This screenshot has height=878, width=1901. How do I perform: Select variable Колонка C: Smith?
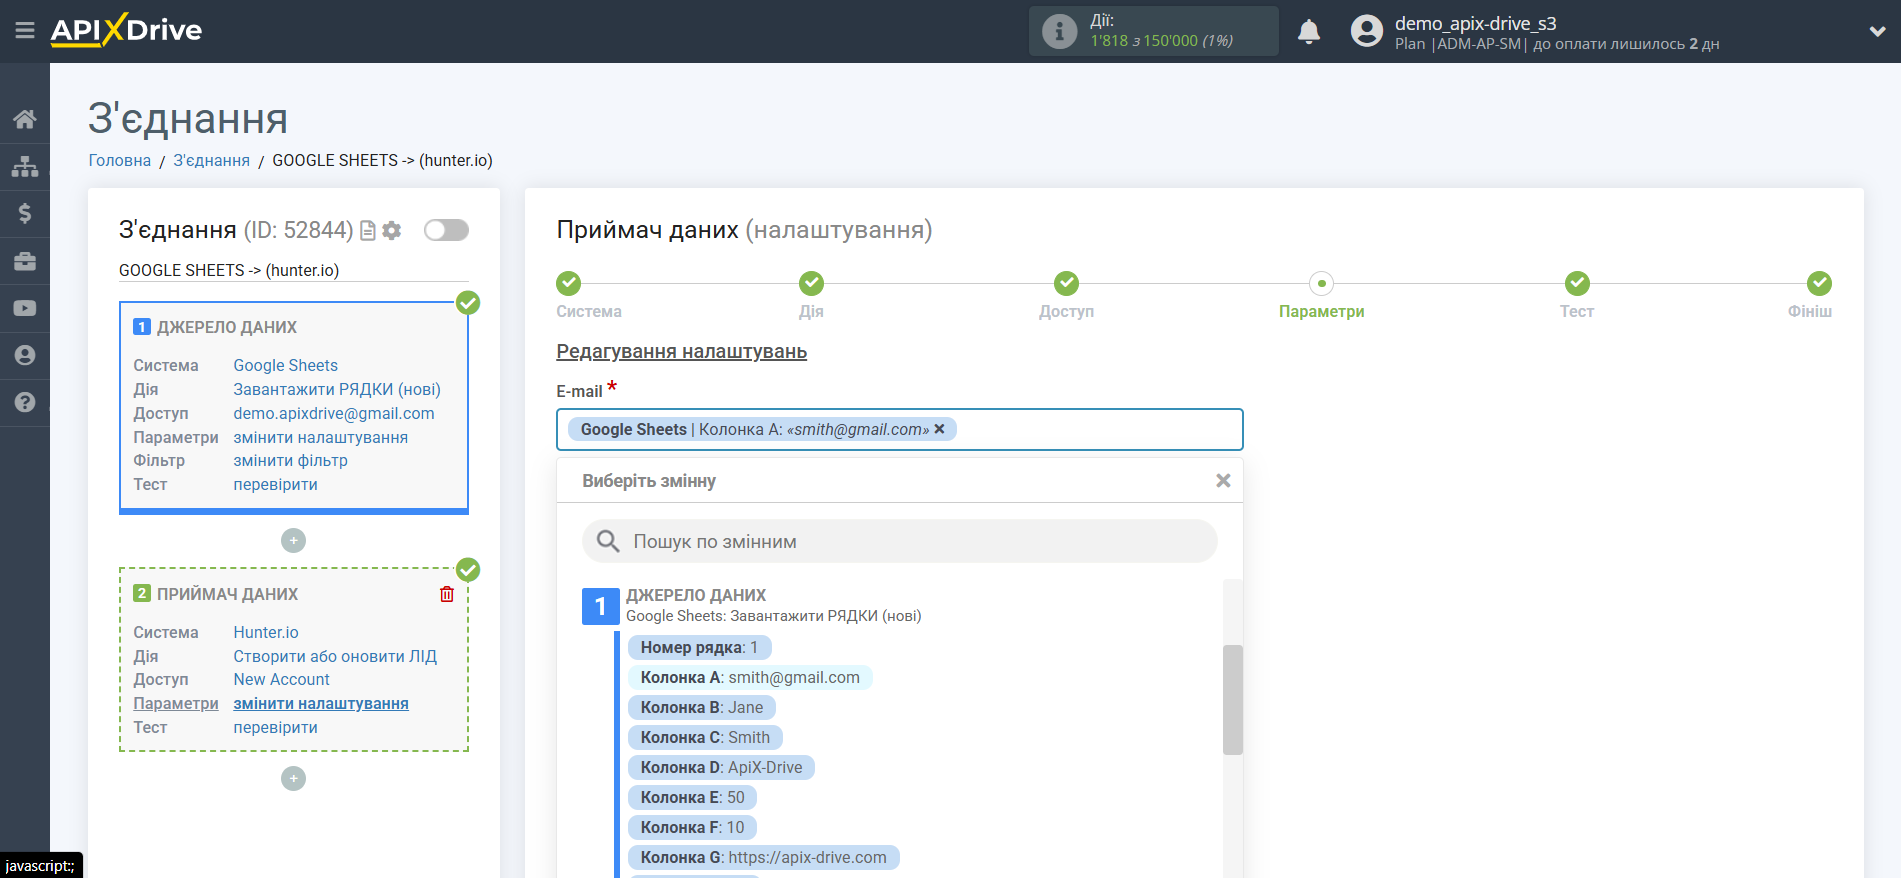705,737
